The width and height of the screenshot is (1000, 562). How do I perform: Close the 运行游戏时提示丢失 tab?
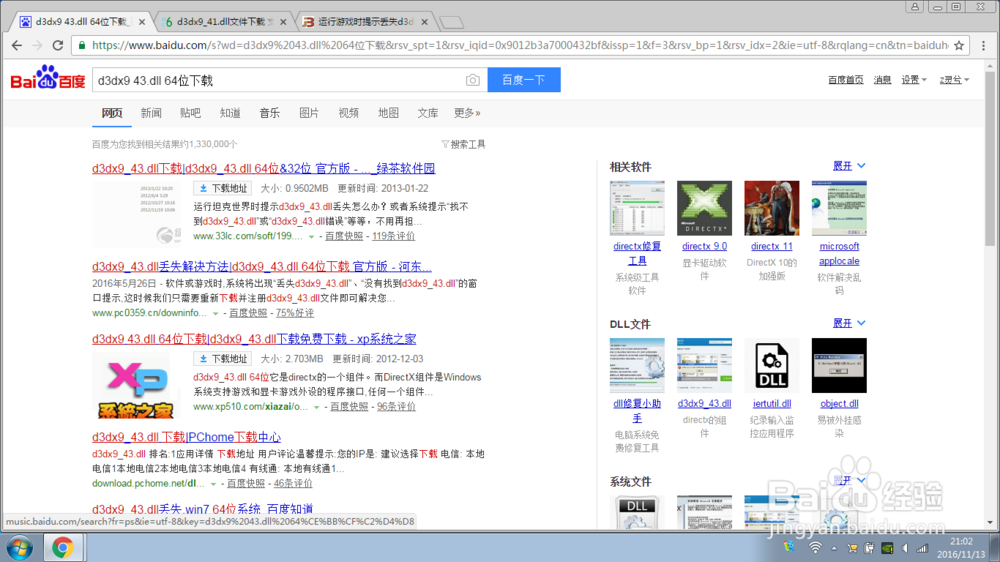tap(425, 22)
